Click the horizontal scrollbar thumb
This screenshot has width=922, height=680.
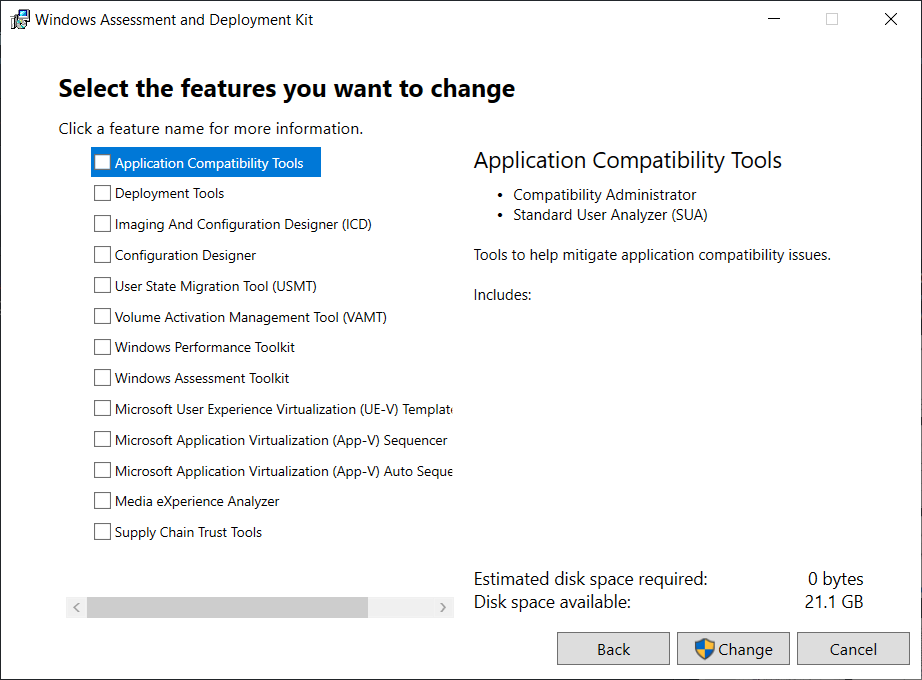[x=227, y=607]
